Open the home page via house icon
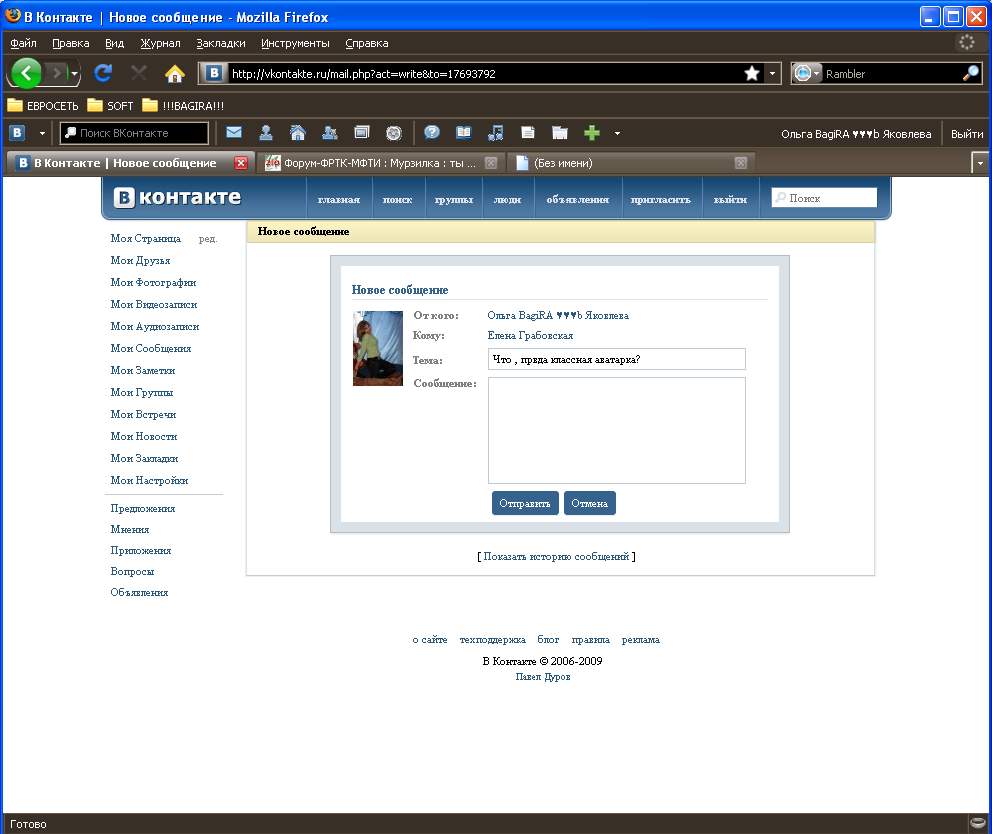Screen dimensions: 992x834 [175, 74]
